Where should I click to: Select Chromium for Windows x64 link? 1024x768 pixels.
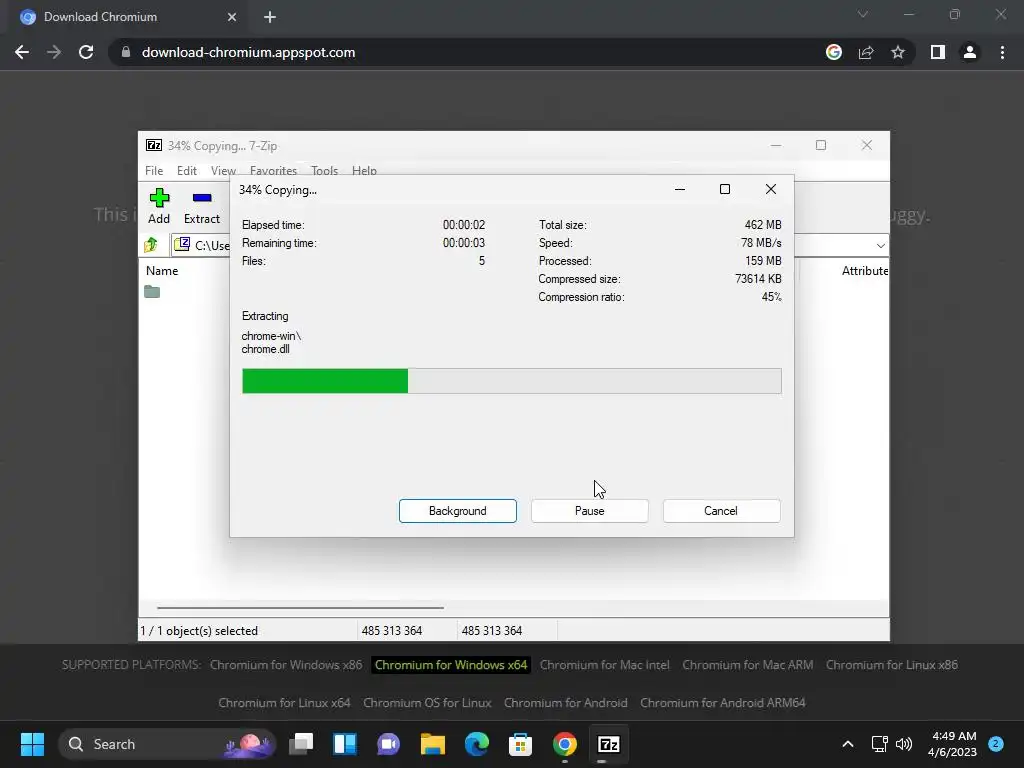(451, 665)
